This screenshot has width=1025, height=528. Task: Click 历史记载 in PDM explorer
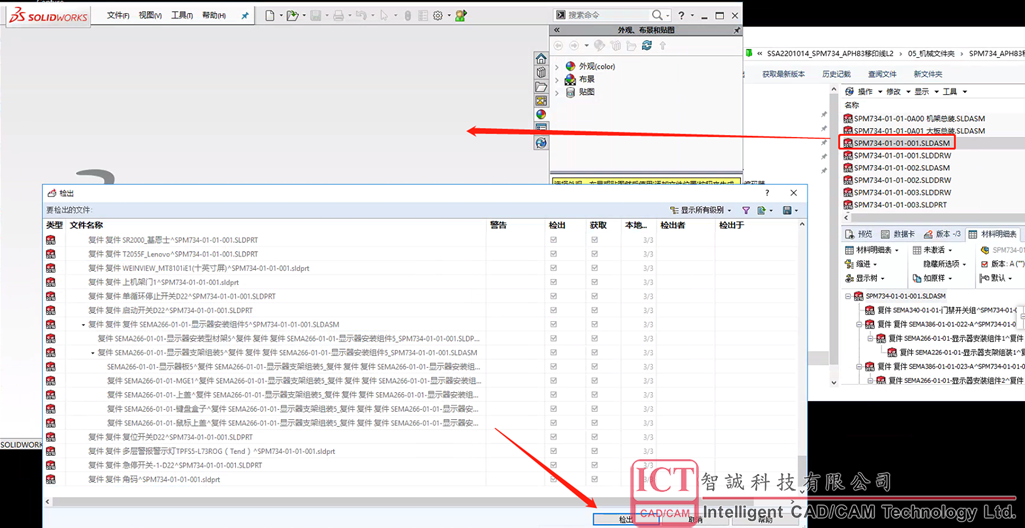(x=835, y=74)
